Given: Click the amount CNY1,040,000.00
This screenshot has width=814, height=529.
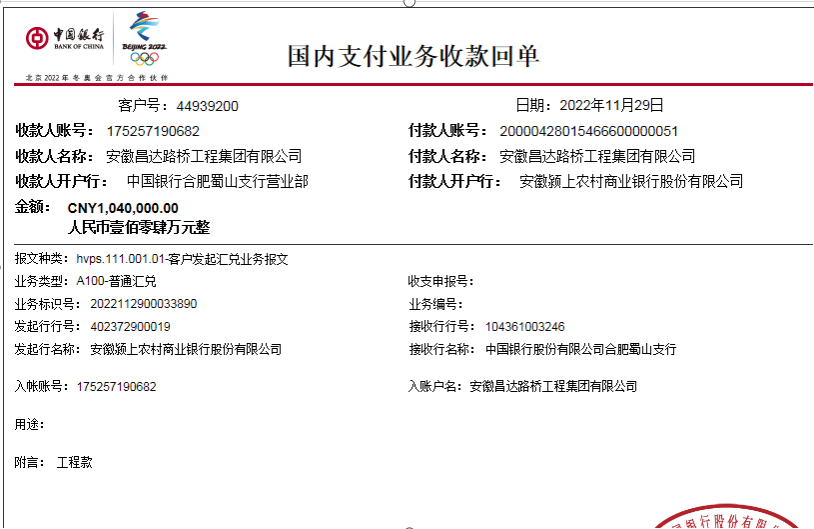Looking at the screenshot, I should coord(123,208).
